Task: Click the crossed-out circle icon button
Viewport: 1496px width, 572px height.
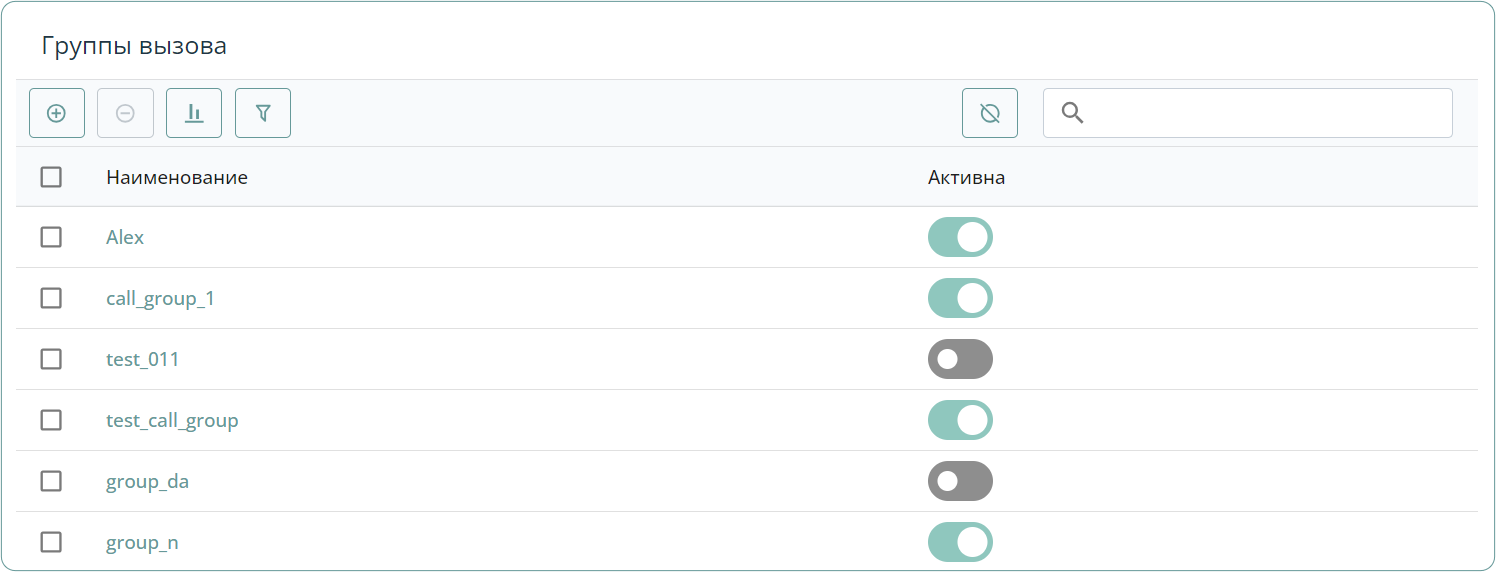Action: pyautogui.click(x=990, y=113)
